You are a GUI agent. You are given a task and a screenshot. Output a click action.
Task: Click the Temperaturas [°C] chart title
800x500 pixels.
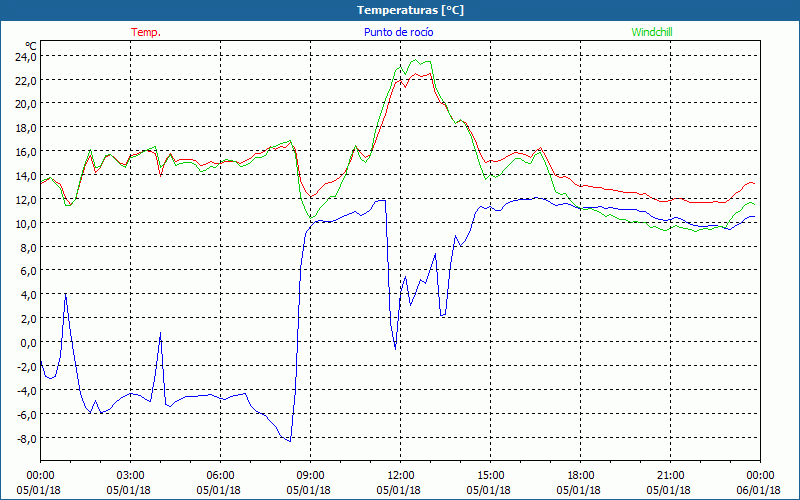(410, 10)
